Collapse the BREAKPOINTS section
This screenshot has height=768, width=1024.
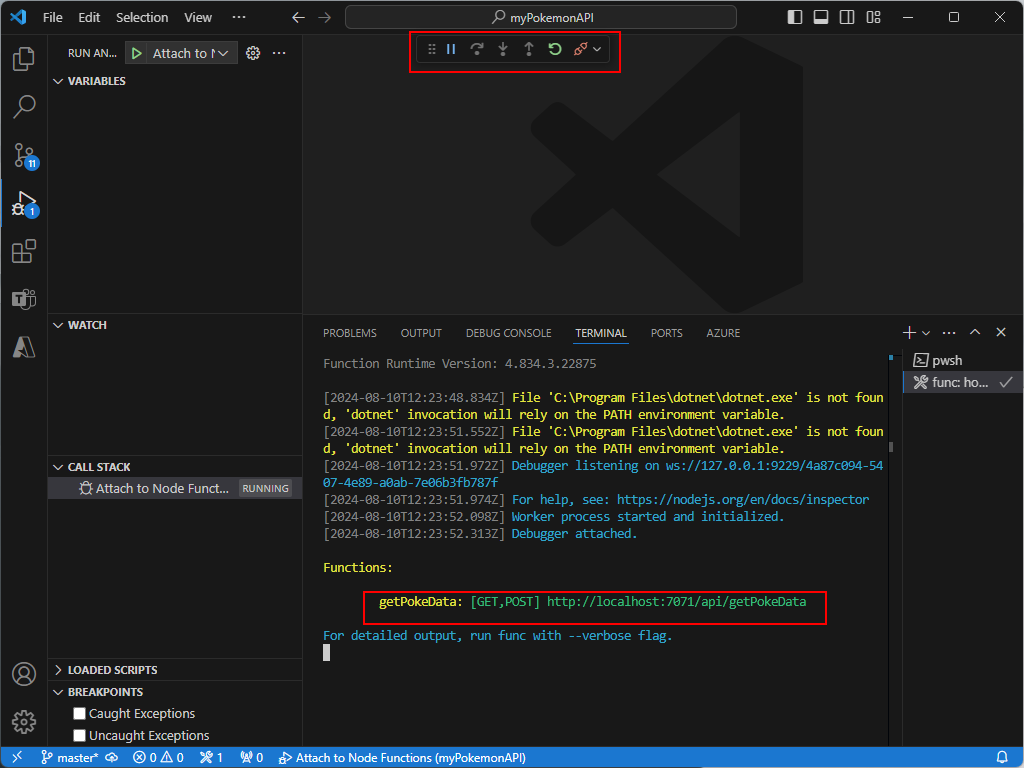point(58,692)
